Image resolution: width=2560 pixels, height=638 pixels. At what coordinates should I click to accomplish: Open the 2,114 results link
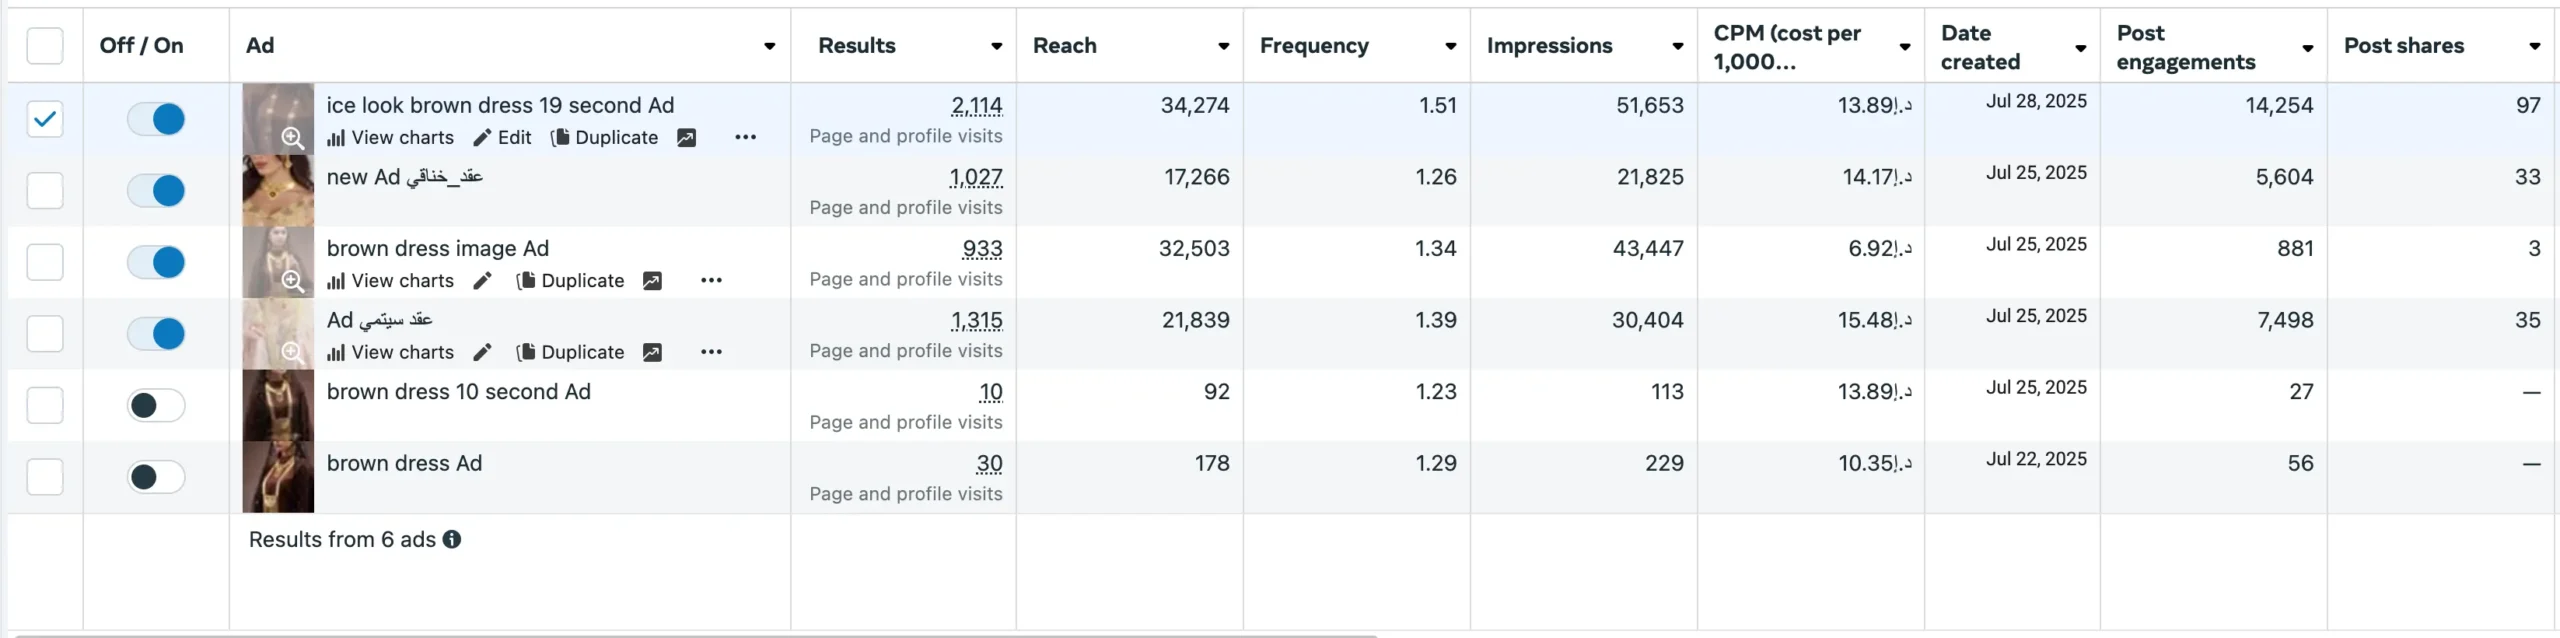(976, 106)
